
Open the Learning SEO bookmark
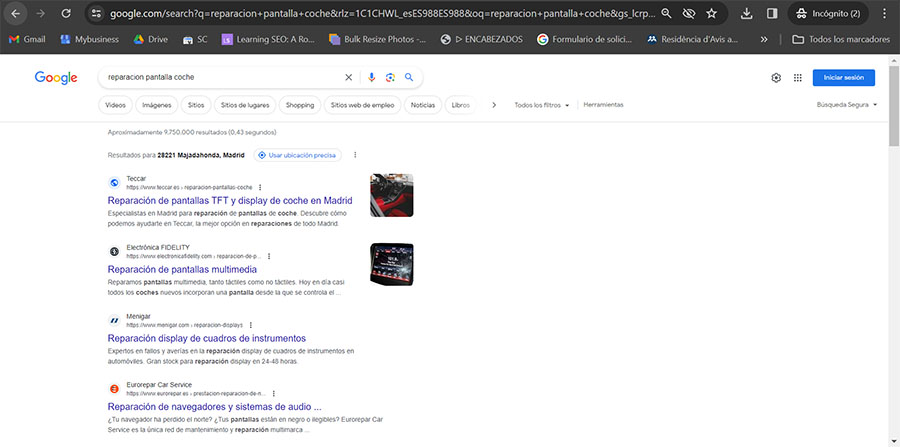[x=267, y=40]
